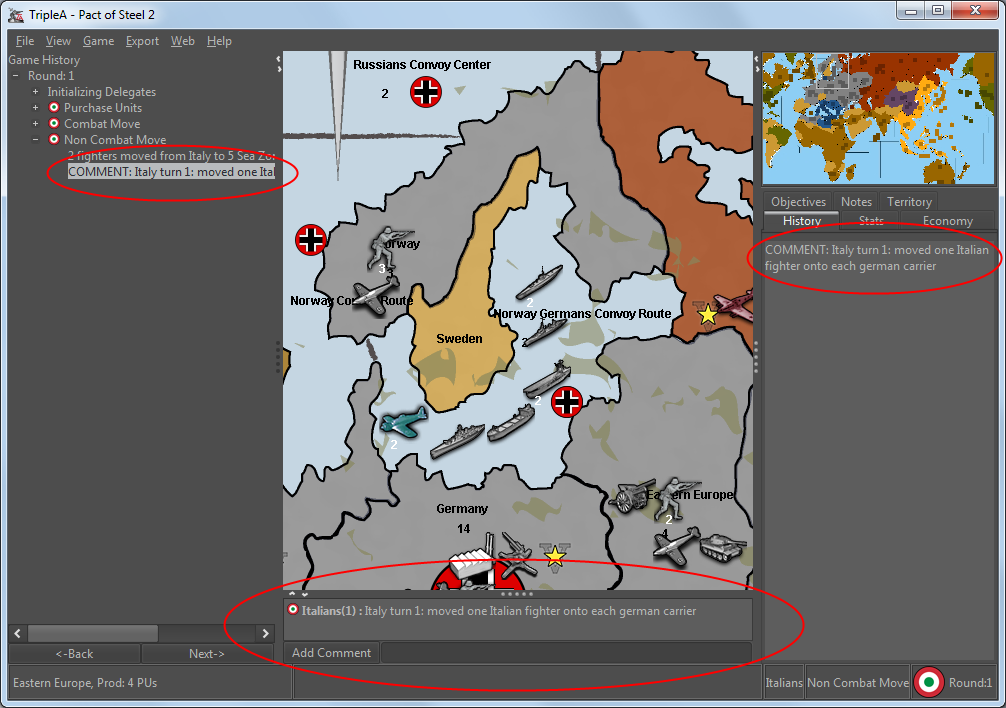Click the factory icon in Germany

point(473,560)
